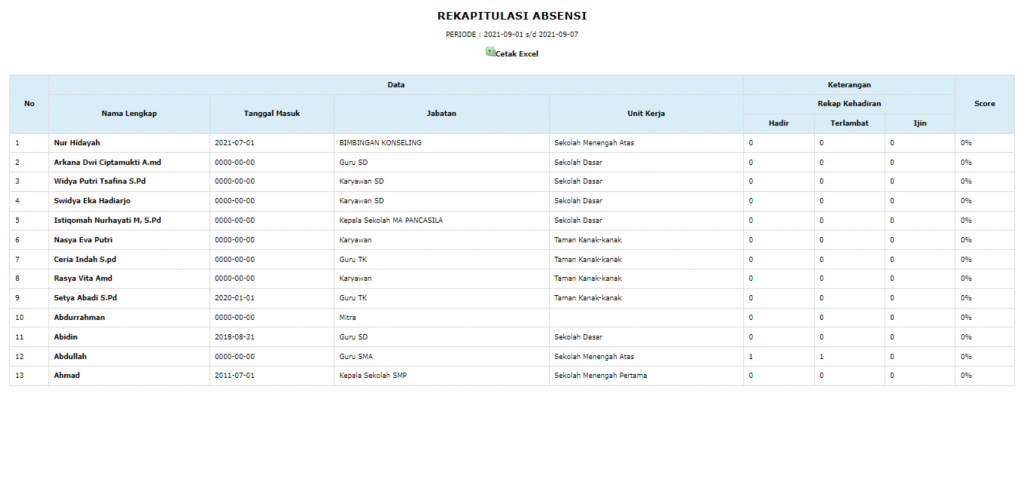This screenshot has height=502, width=1024.
Task: Click the Nama Lengkap column header
Action: [x=129, y=113]
